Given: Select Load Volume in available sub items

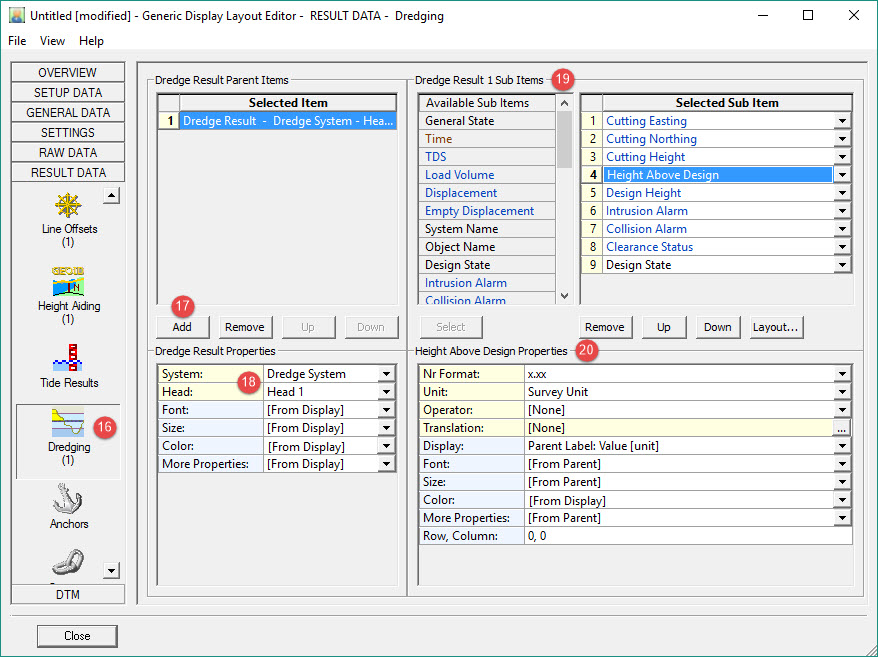Looking at the screenshot, I should point(459,175).
